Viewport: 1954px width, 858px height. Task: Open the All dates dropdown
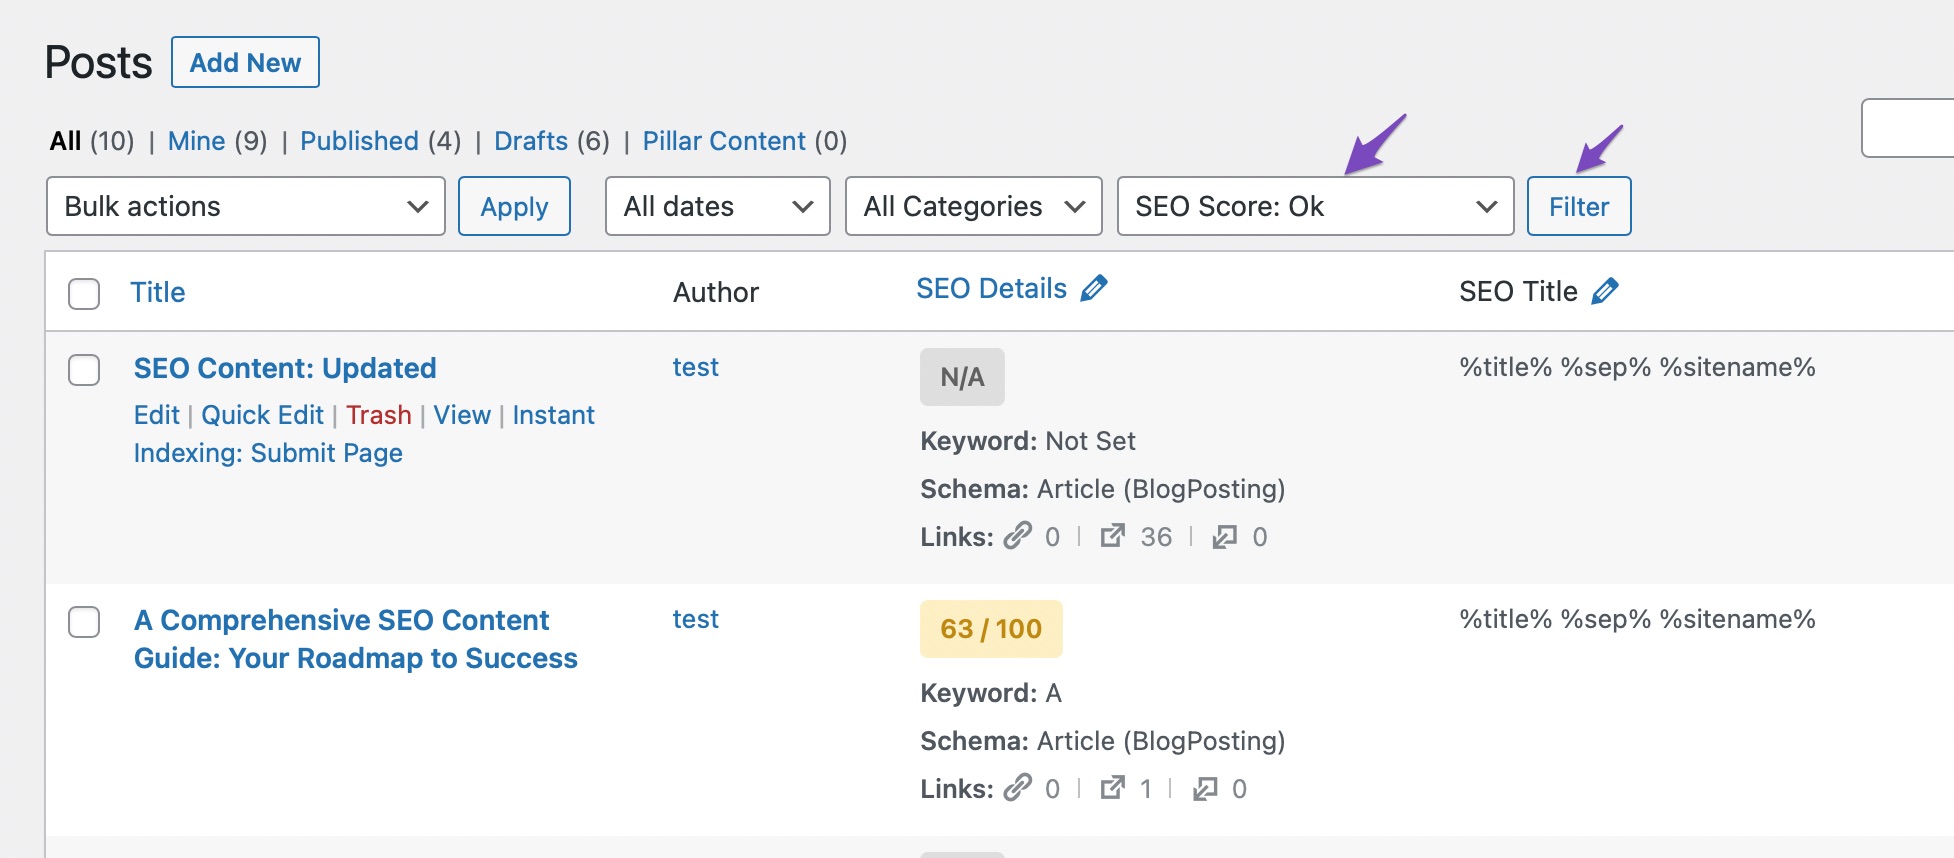(x=718, y=206)
